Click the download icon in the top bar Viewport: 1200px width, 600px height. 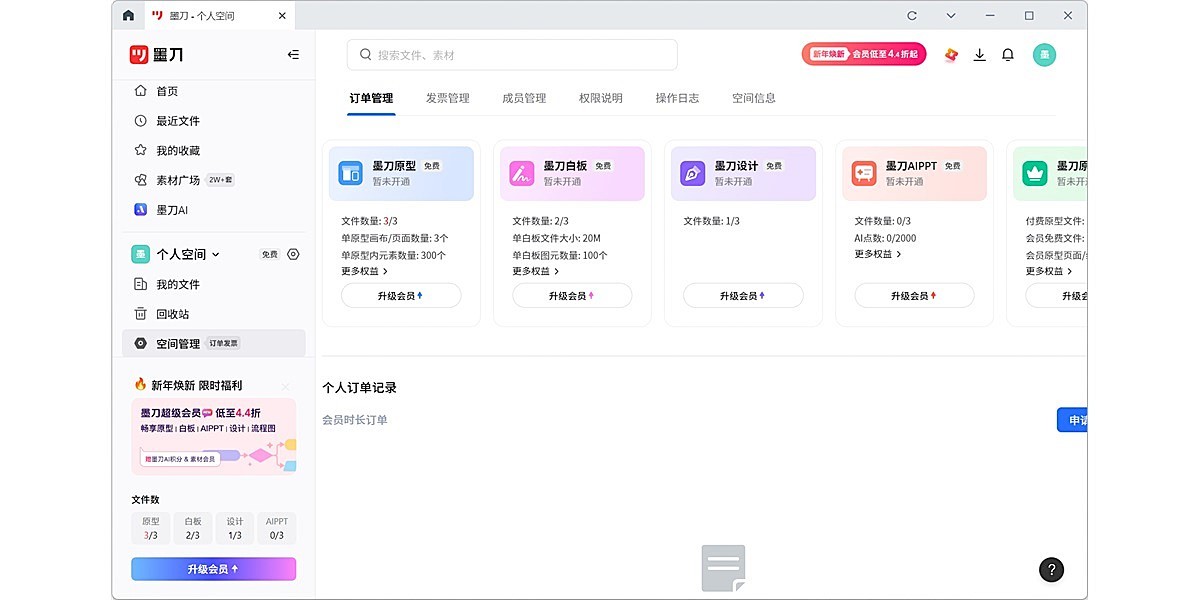(979, 55)
